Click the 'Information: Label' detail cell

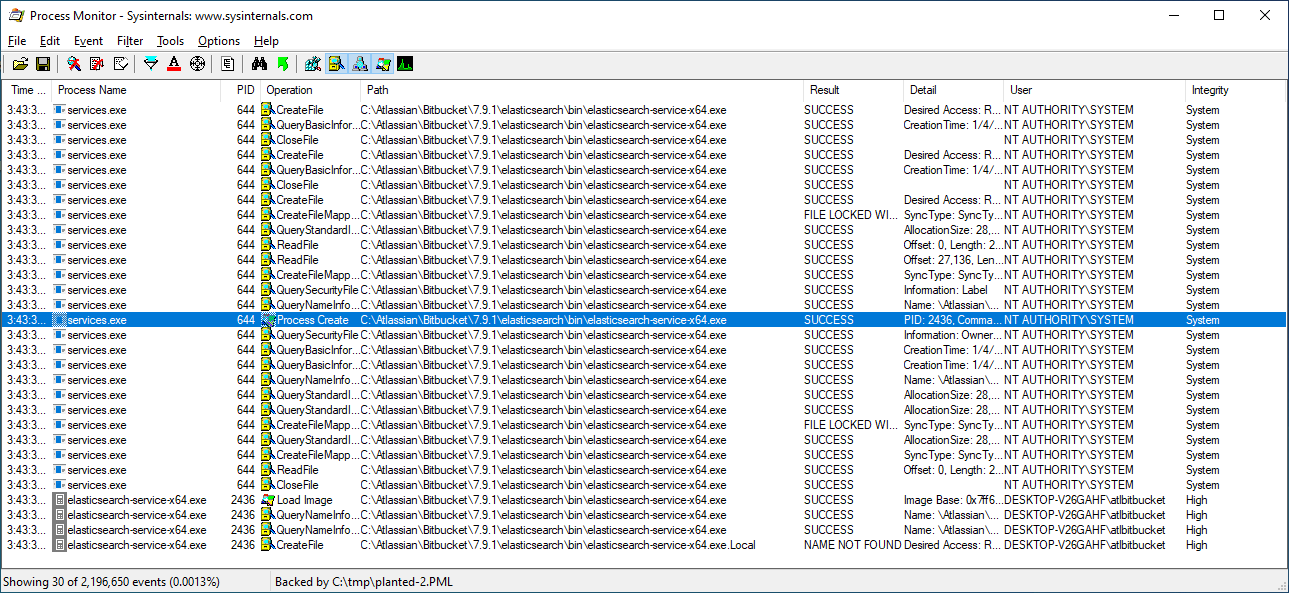[x=946, y=290]
